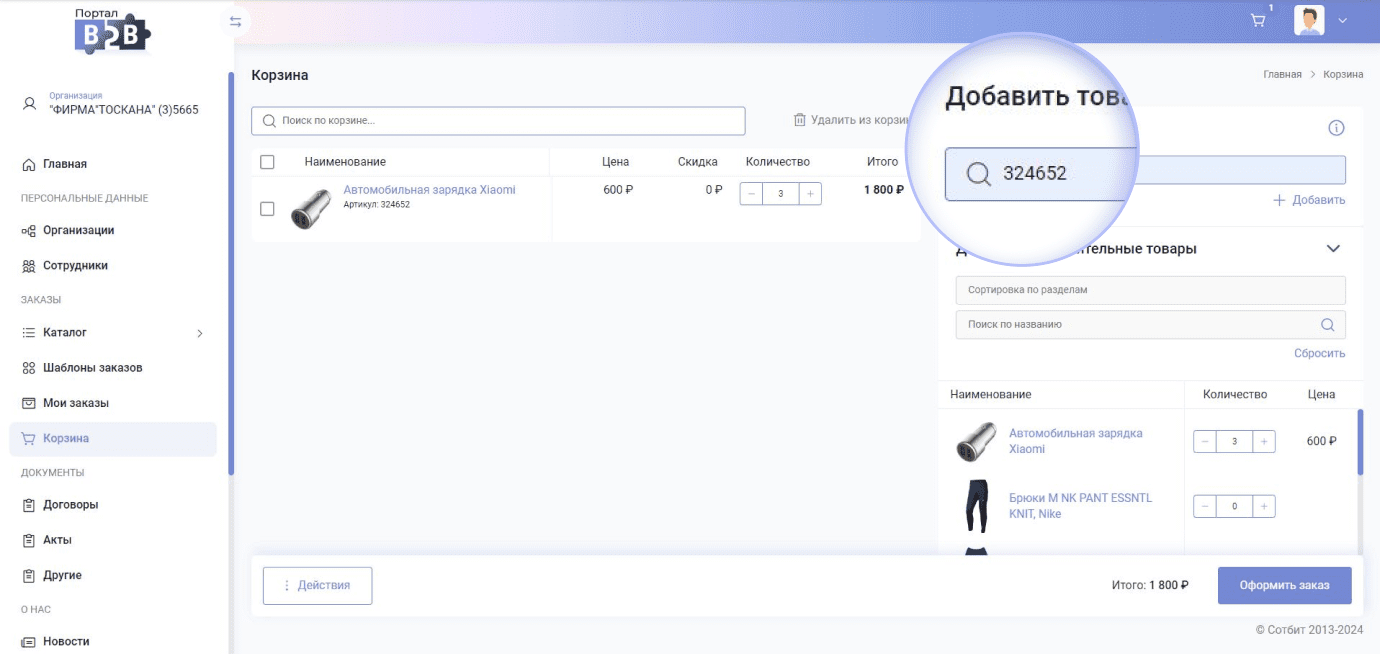Click the Главная home icon in sidebar
Image resolution: width=1380 pixels, height=654 pixels.
click(x=29, y=164)
